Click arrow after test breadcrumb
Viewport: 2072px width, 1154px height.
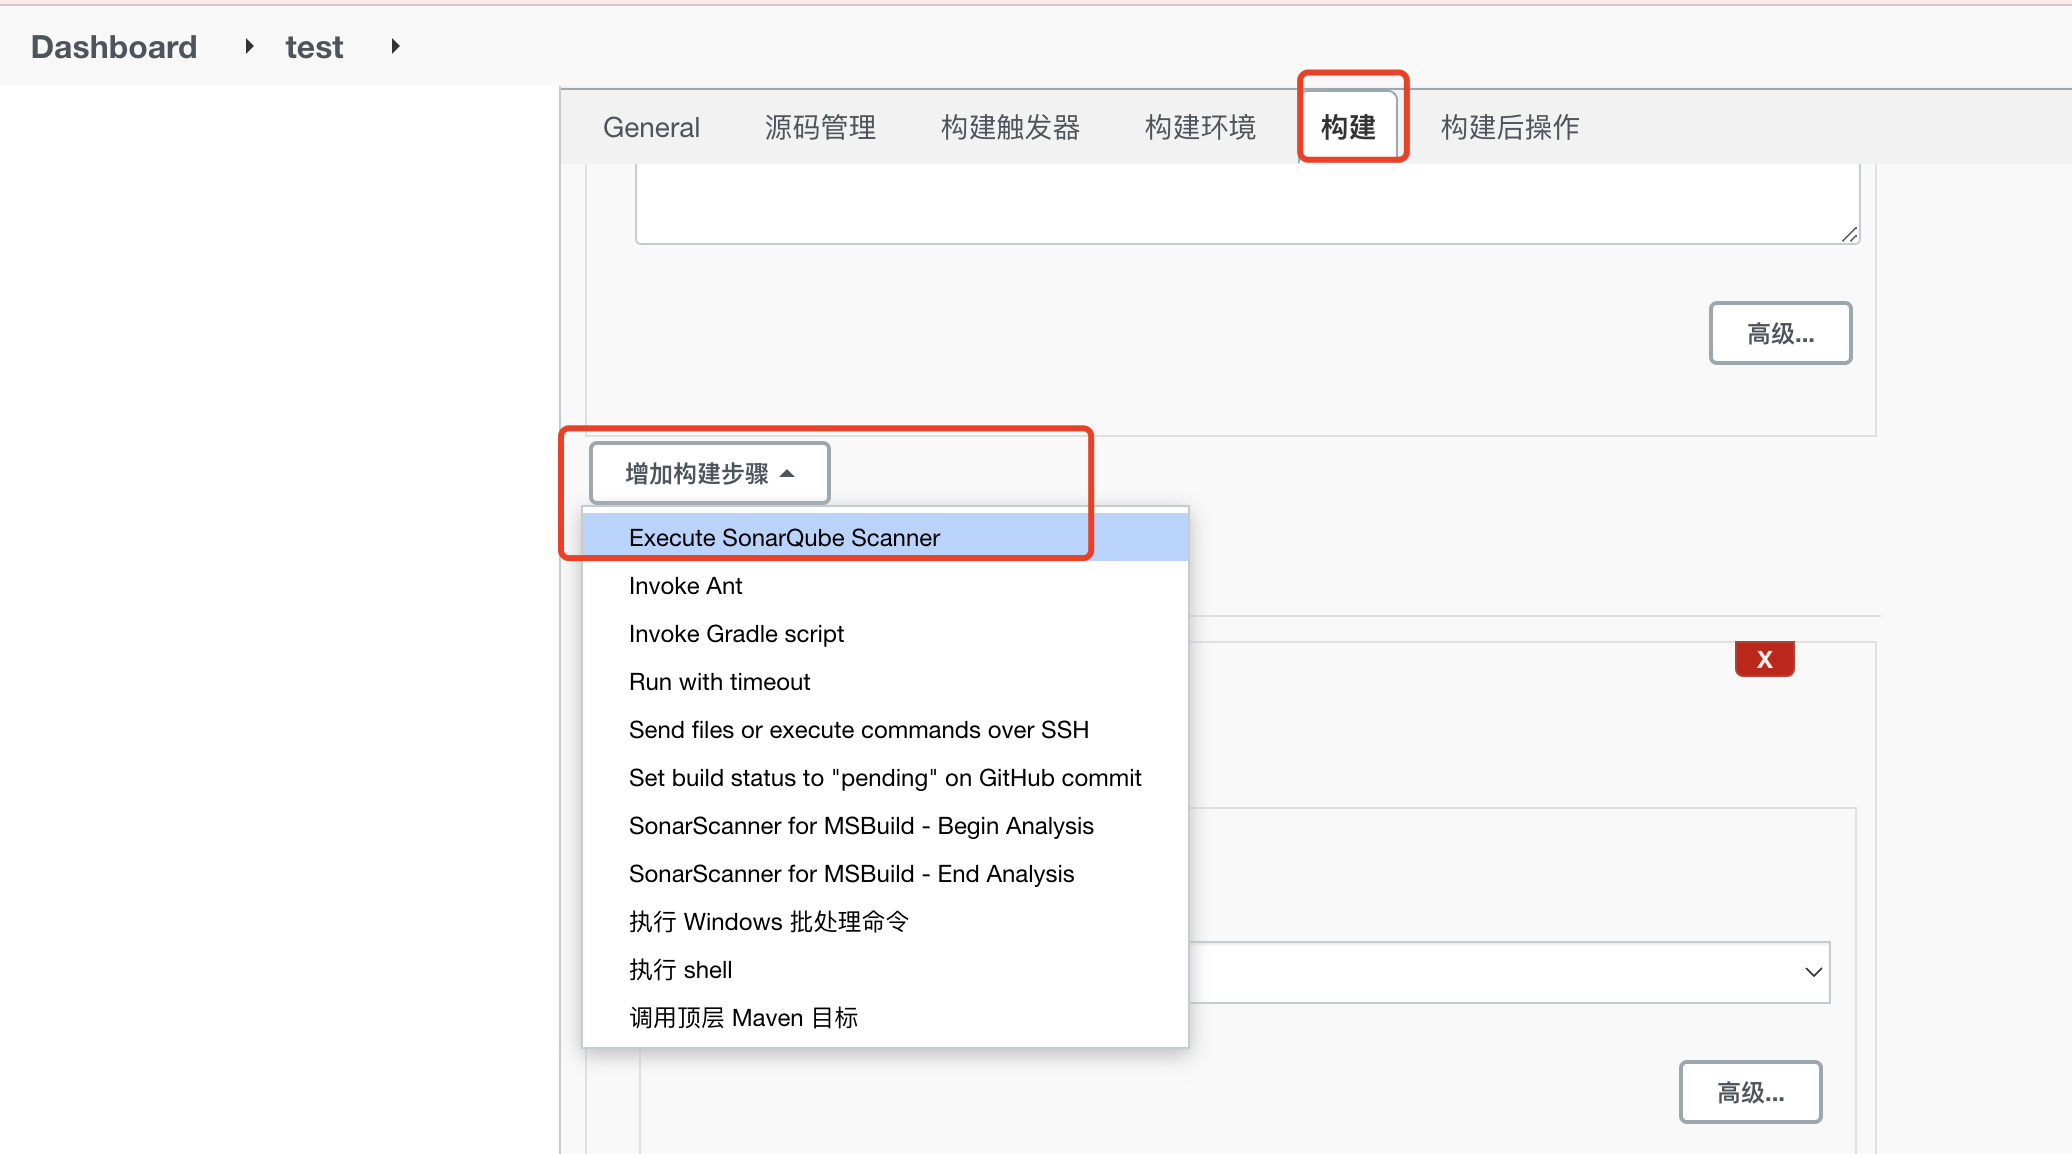(x=395, y=46)
